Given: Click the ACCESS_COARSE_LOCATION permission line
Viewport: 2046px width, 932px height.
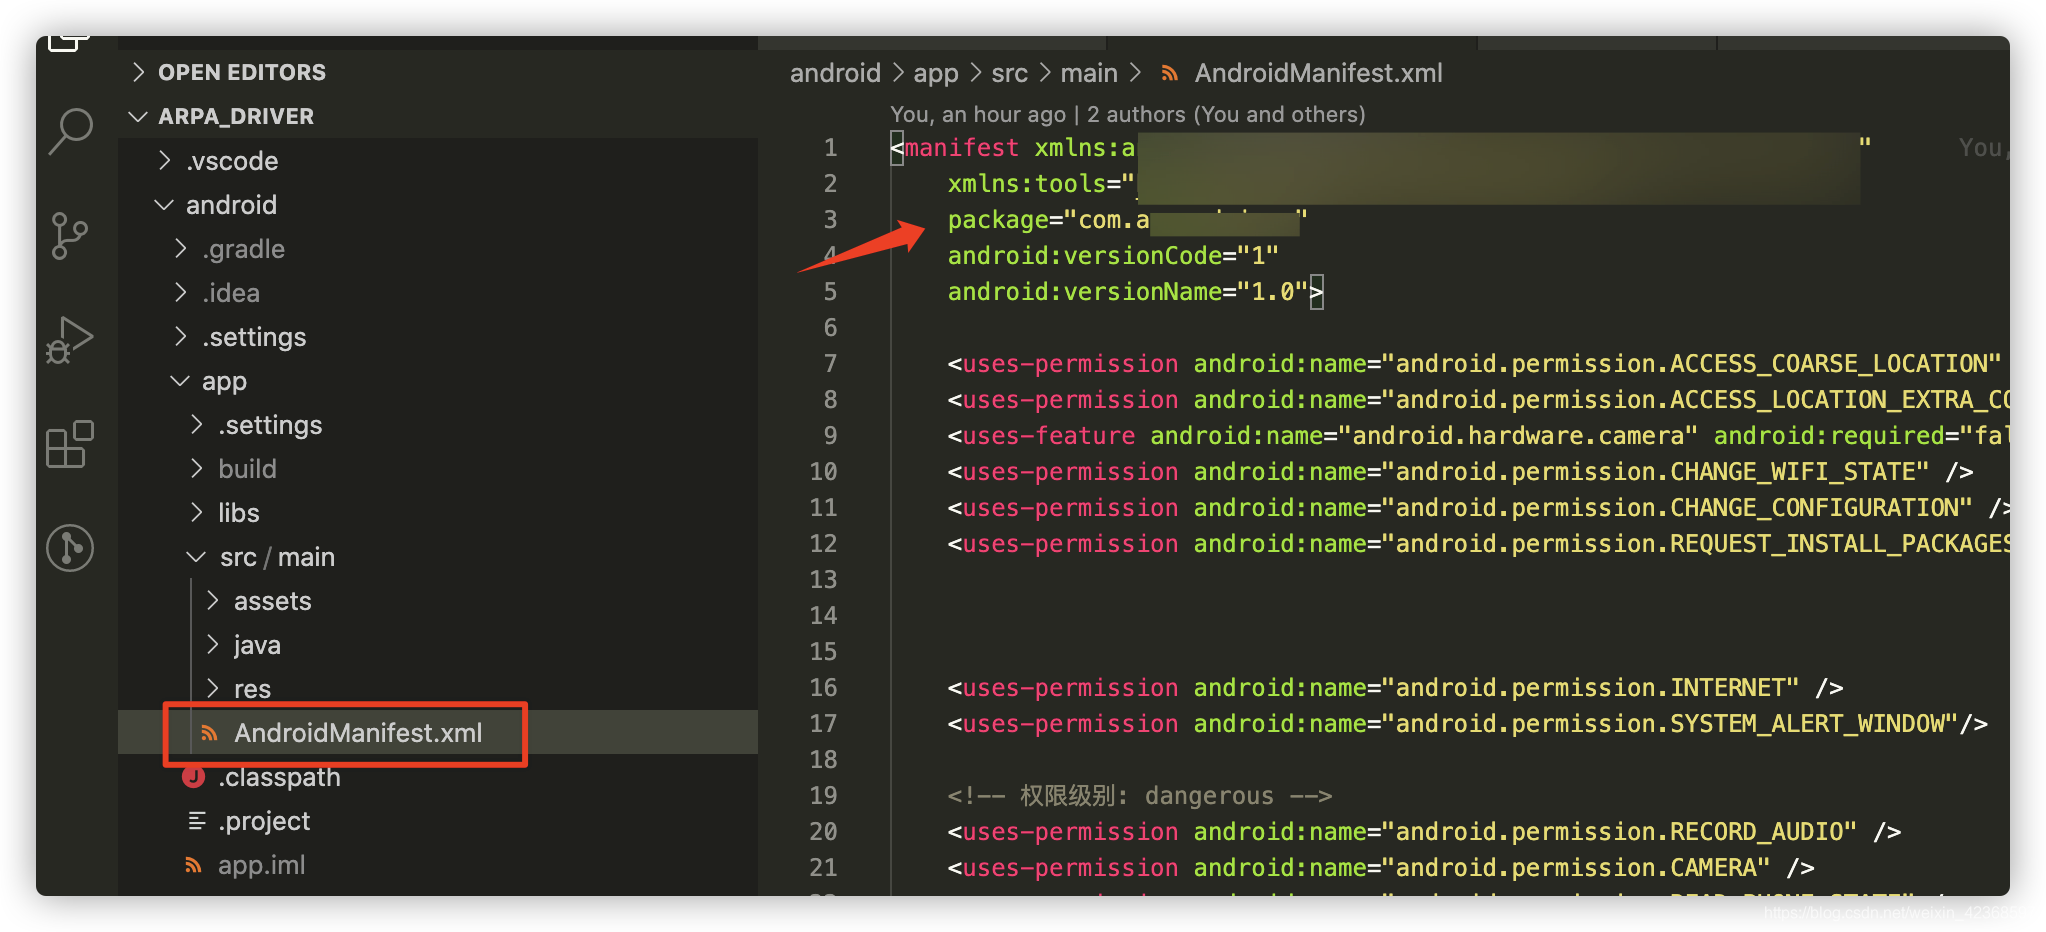Looking at the screenshot, I should (1474, 364).
